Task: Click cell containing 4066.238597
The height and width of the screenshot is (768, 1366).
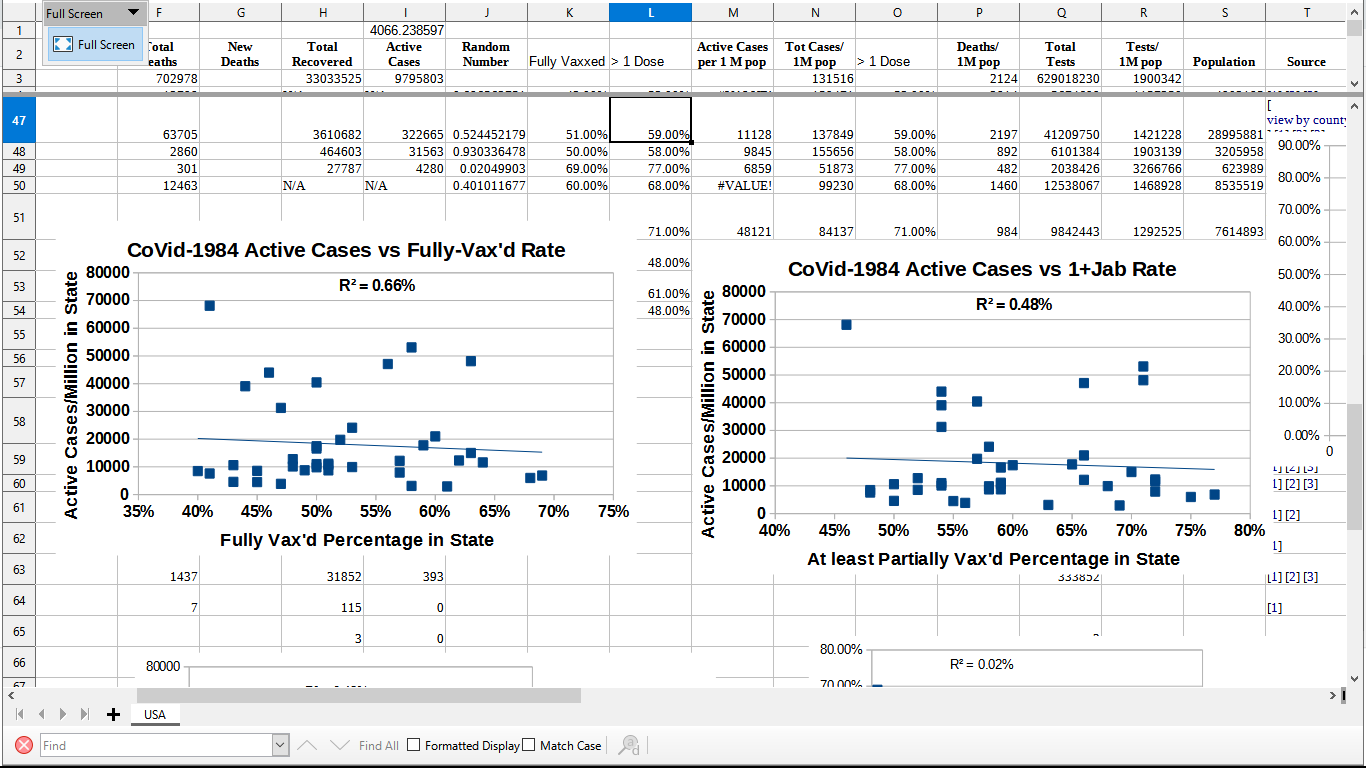Action: coord(404,30)
